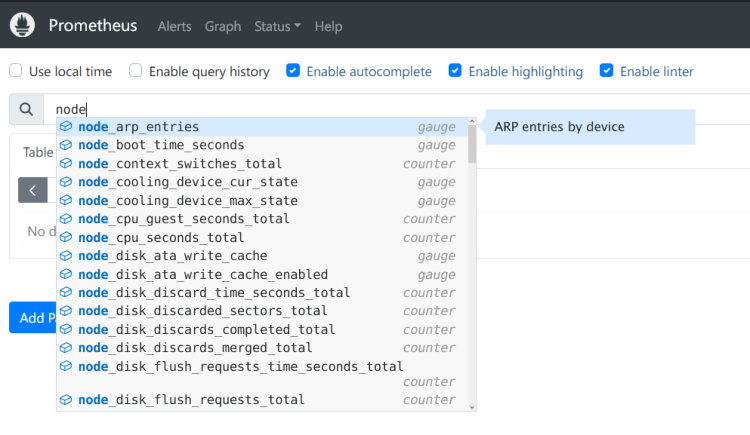Open the Help link in navbar
The image size is (750, 435).
click(328, 26)
